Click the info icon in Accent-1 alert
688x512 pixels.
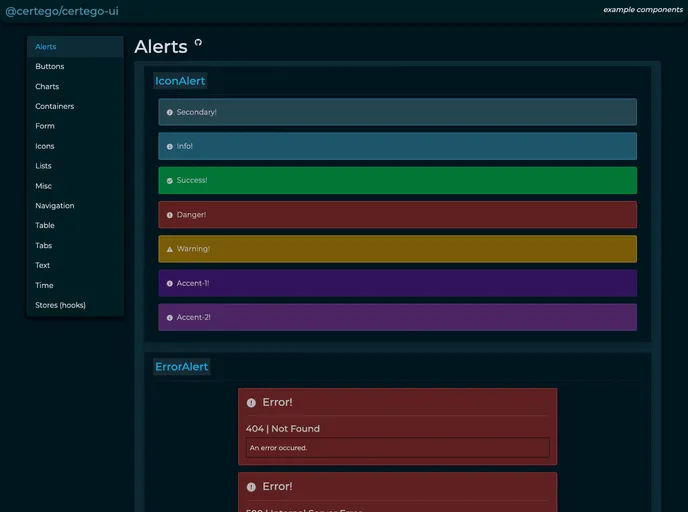tap(169, 283)
